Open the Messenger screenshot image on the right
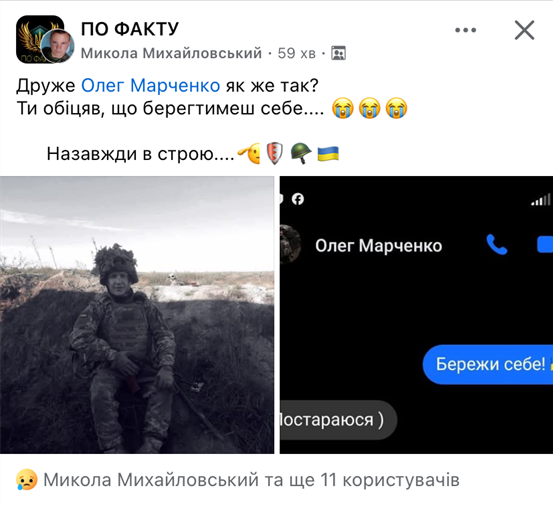 (416, 315)
